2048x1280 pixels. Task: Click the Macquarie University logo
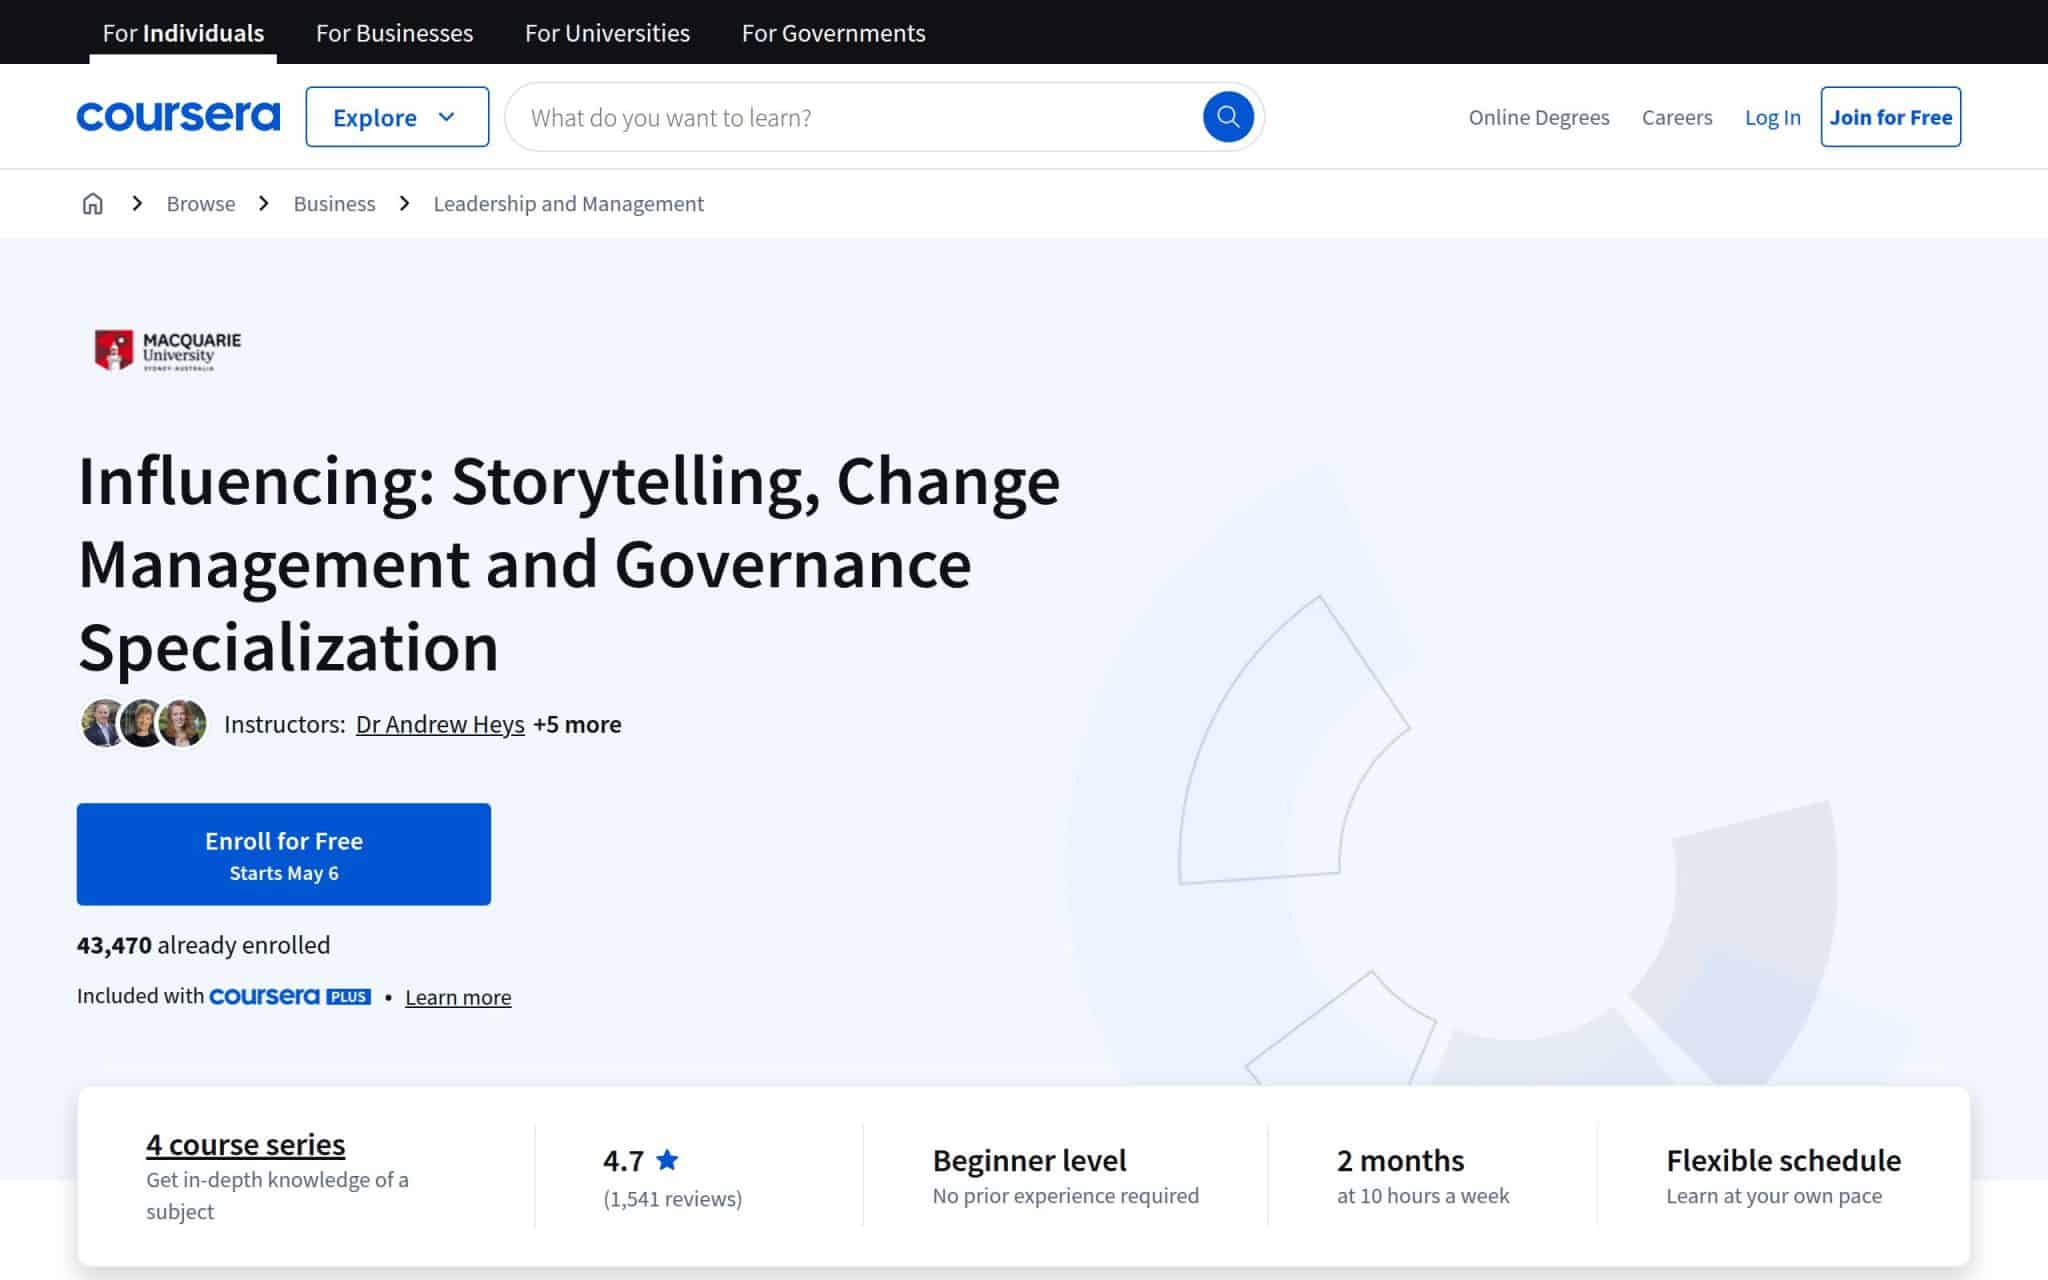167,350
